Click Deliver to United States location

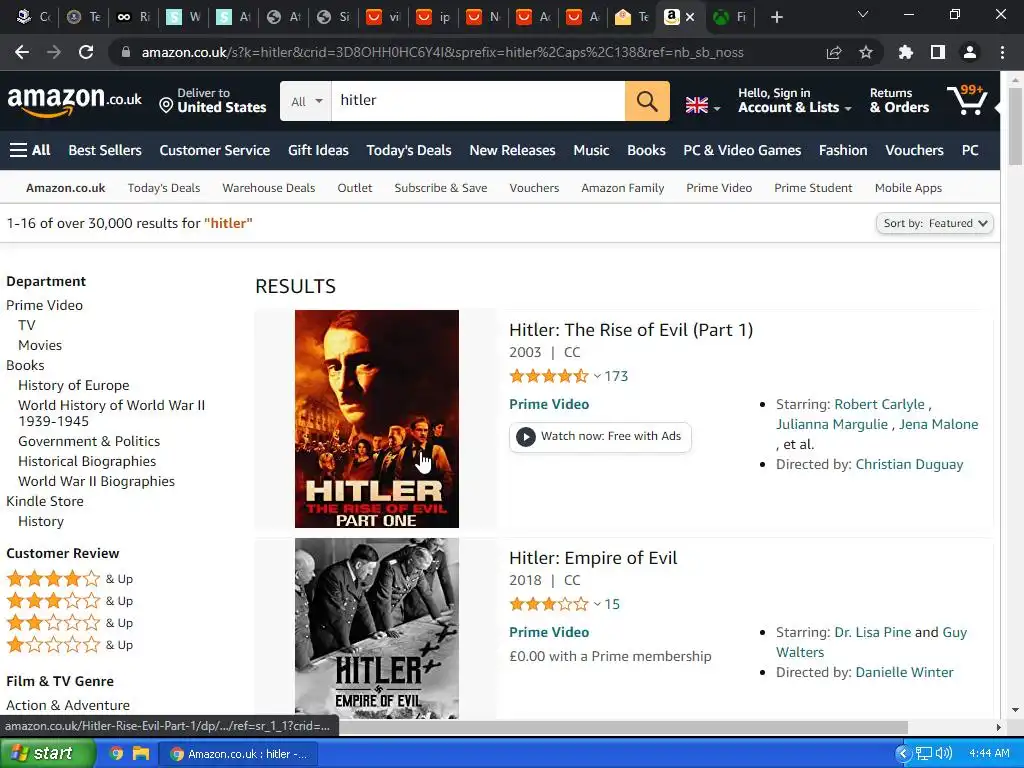(213, 101)
